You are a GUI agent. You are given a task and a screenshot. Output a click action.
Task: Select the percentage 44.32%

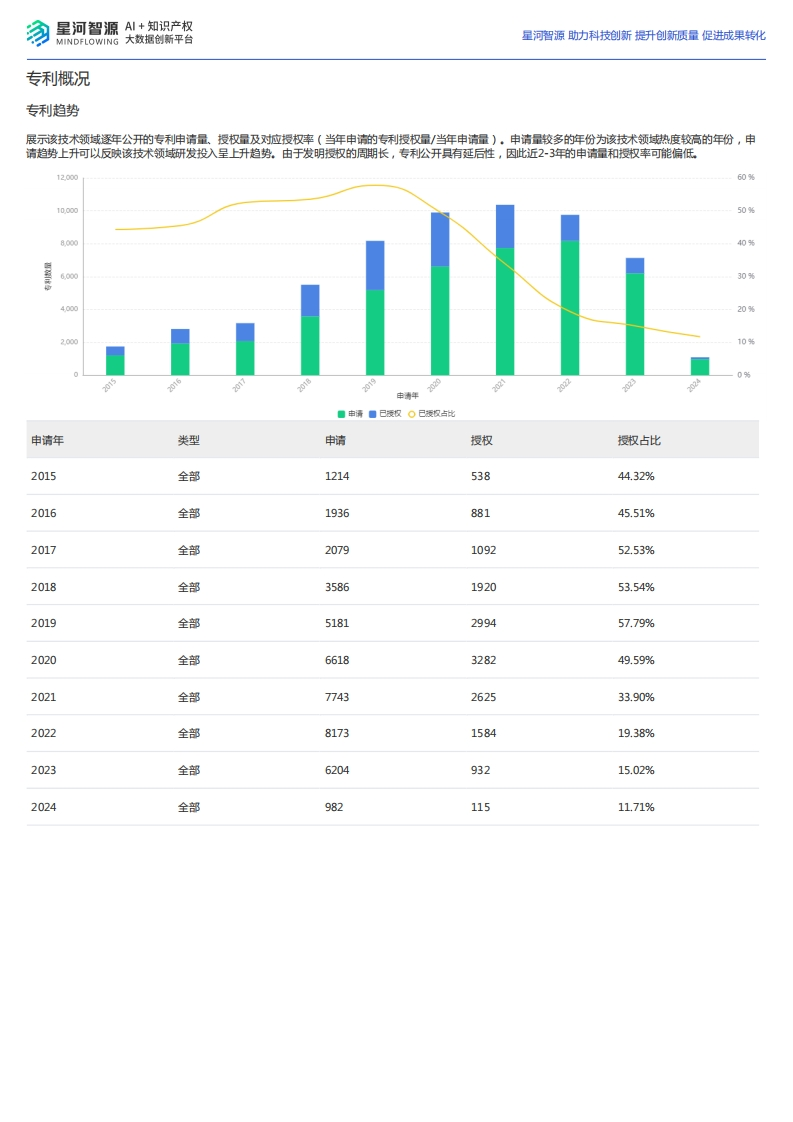click(x=636, y=477)
